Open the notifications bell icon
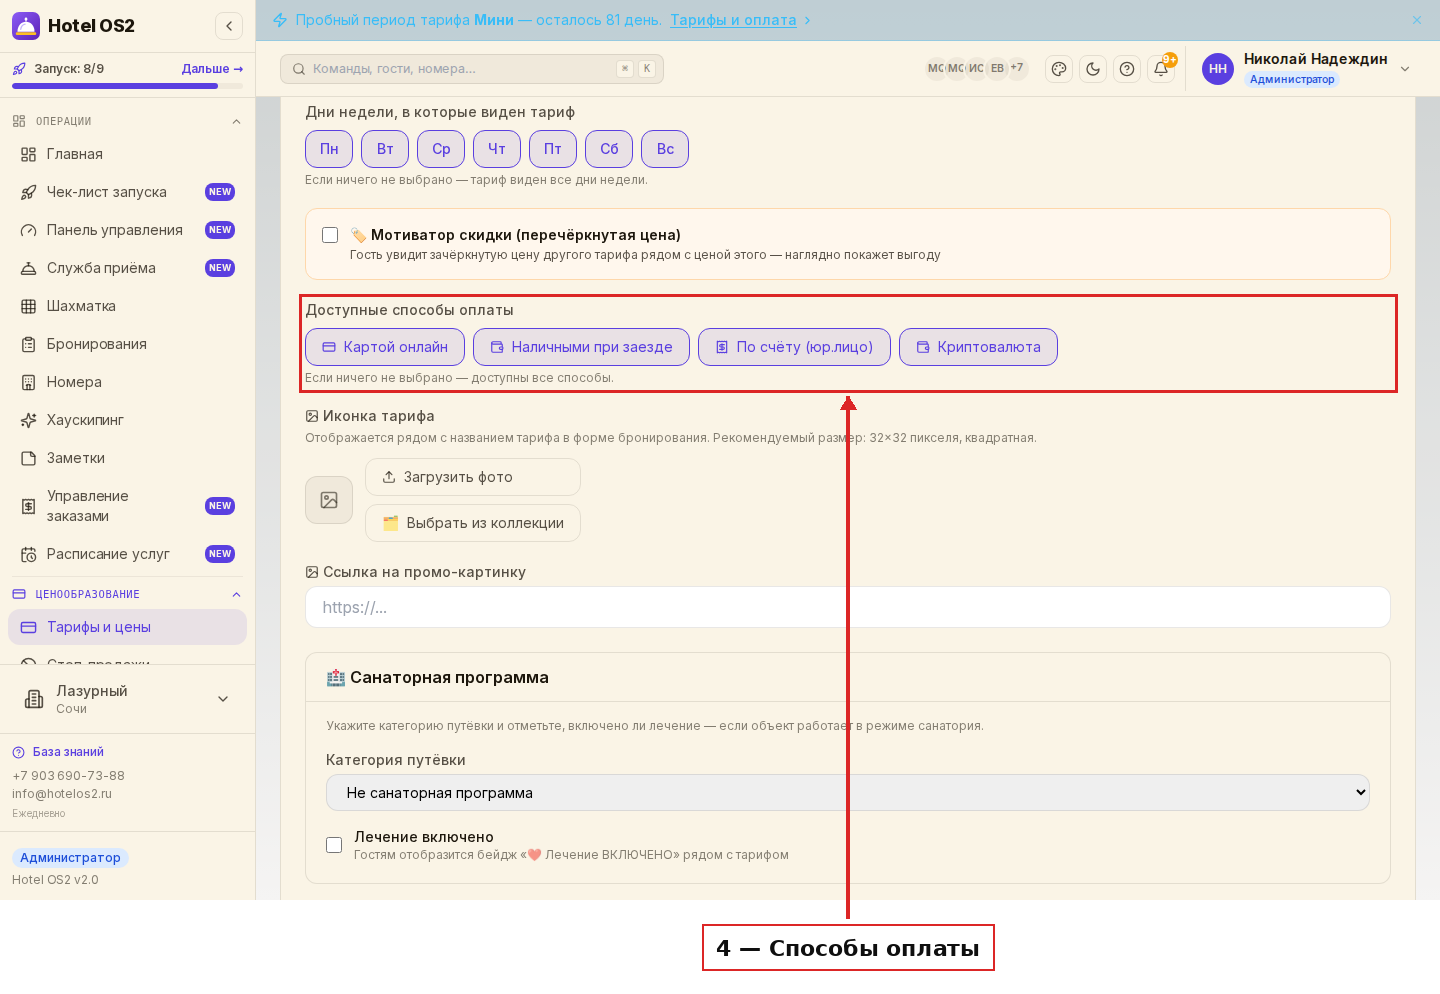1440x994 pixels. (x=1161, y=69)
